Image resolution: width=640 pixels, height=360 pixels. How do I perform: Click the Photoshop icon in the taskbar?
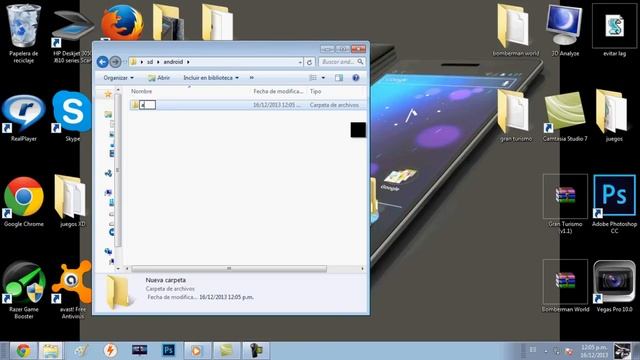coord(169,350)
